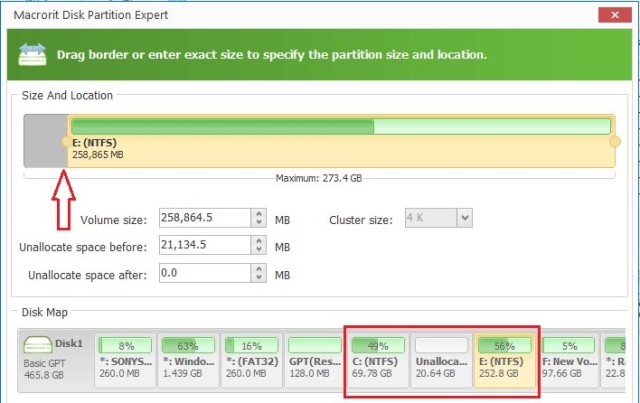Increase Unallocate space before value
This screenshot has height=403, width=640.
click(259, 241)
